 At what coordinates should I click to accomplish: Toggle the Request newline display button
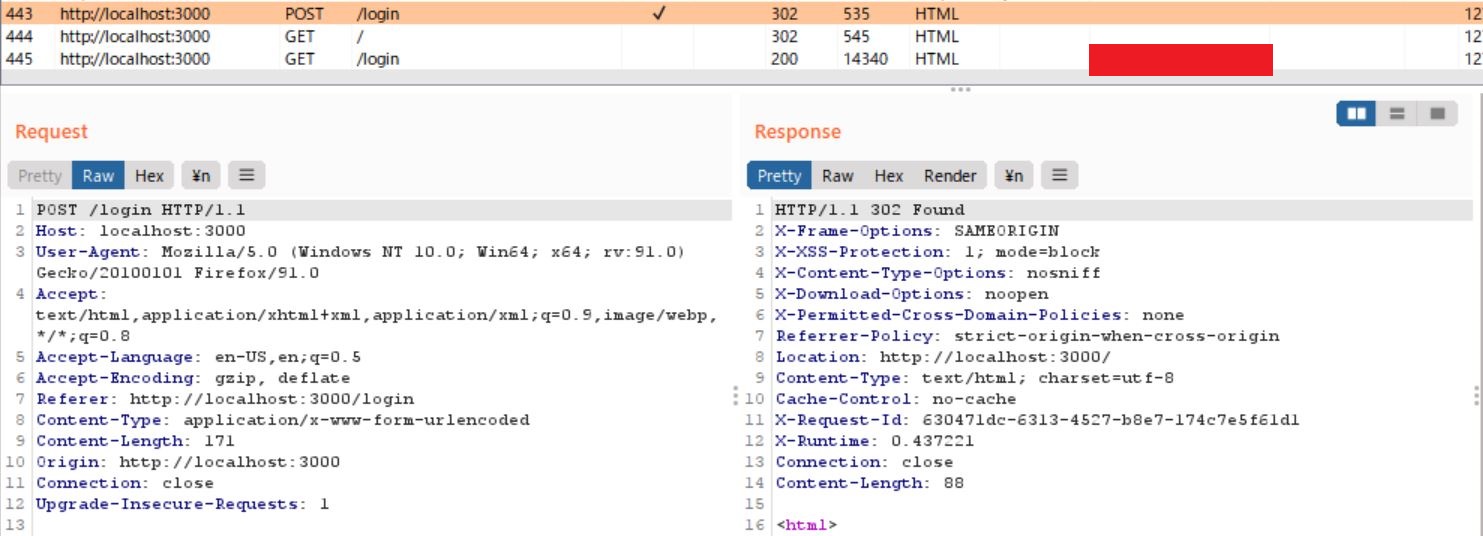[x=202, y=176]
